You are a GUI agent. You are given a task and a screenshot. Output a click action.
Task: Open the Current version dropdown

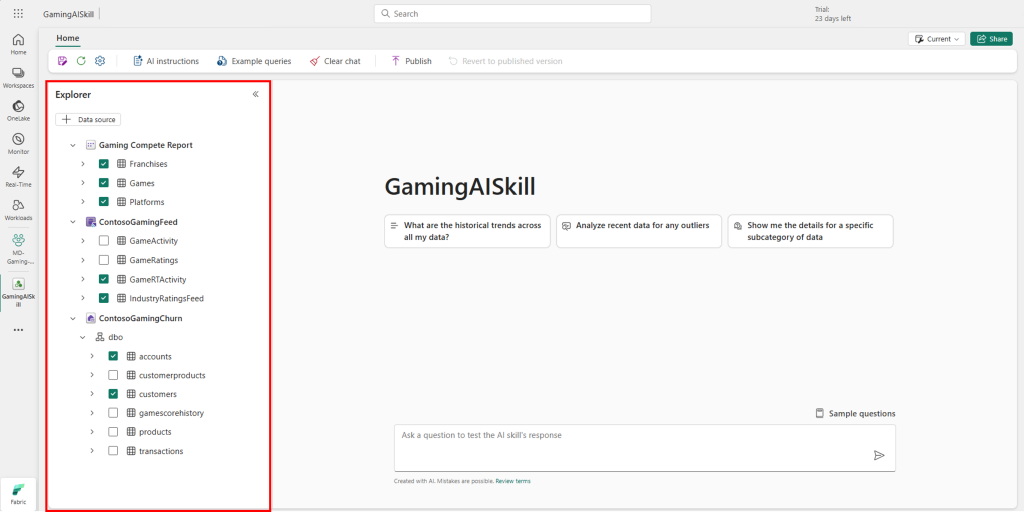(x=936, y=39)
